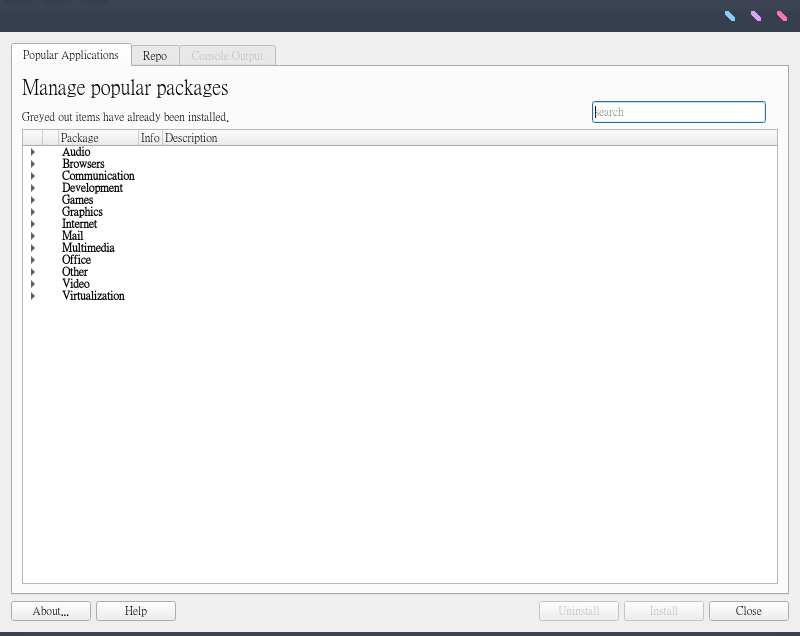Click the pink title bar button
This screenshot has height=636, width=800.
point(782,16)
